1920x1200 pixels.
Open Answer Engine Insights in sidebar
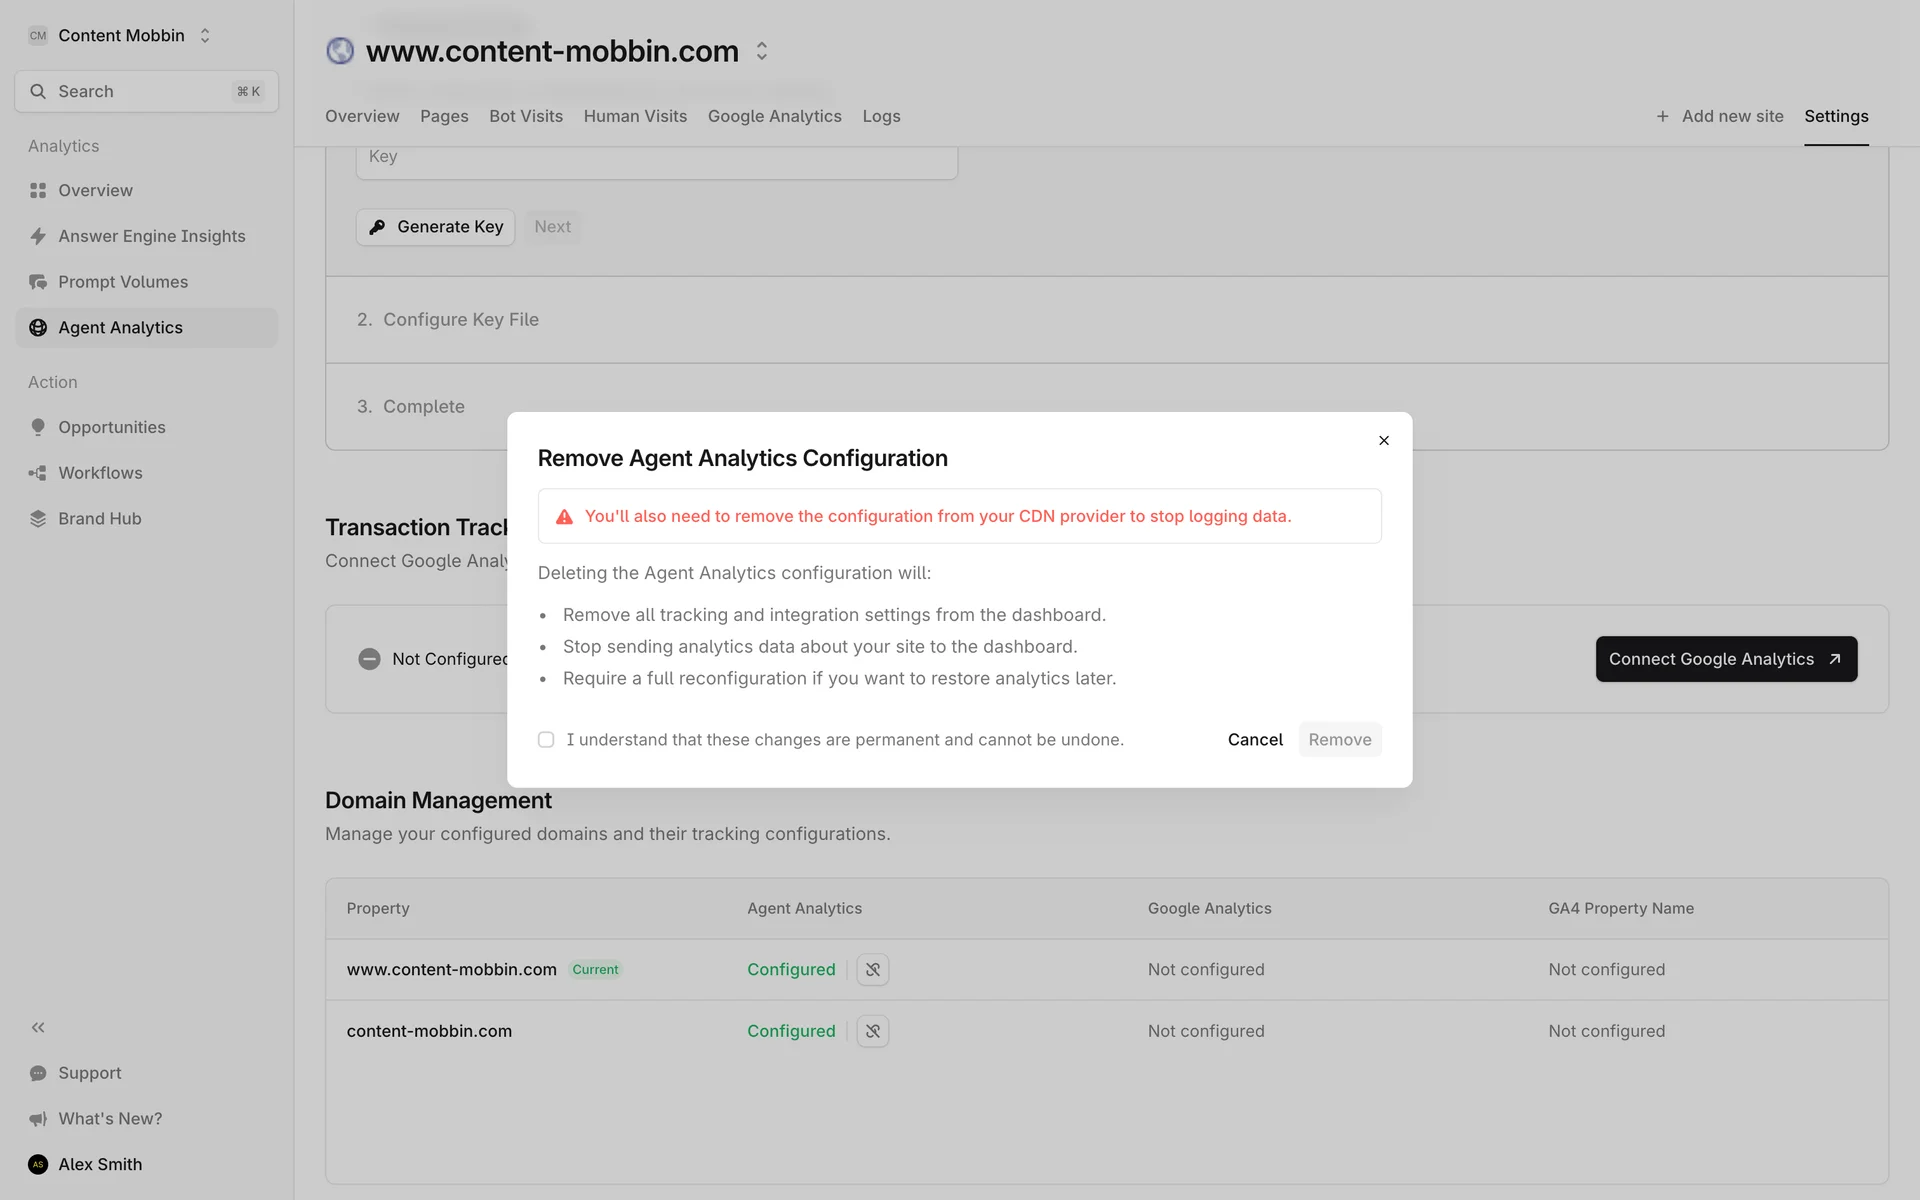click(x=151, y=236)
